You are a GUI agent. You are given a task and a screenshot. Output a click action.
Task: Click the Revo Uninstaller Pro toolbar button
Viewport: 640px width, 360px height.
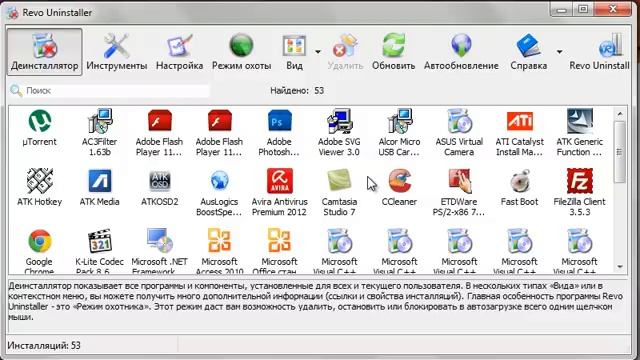click(x=600, y=51)
